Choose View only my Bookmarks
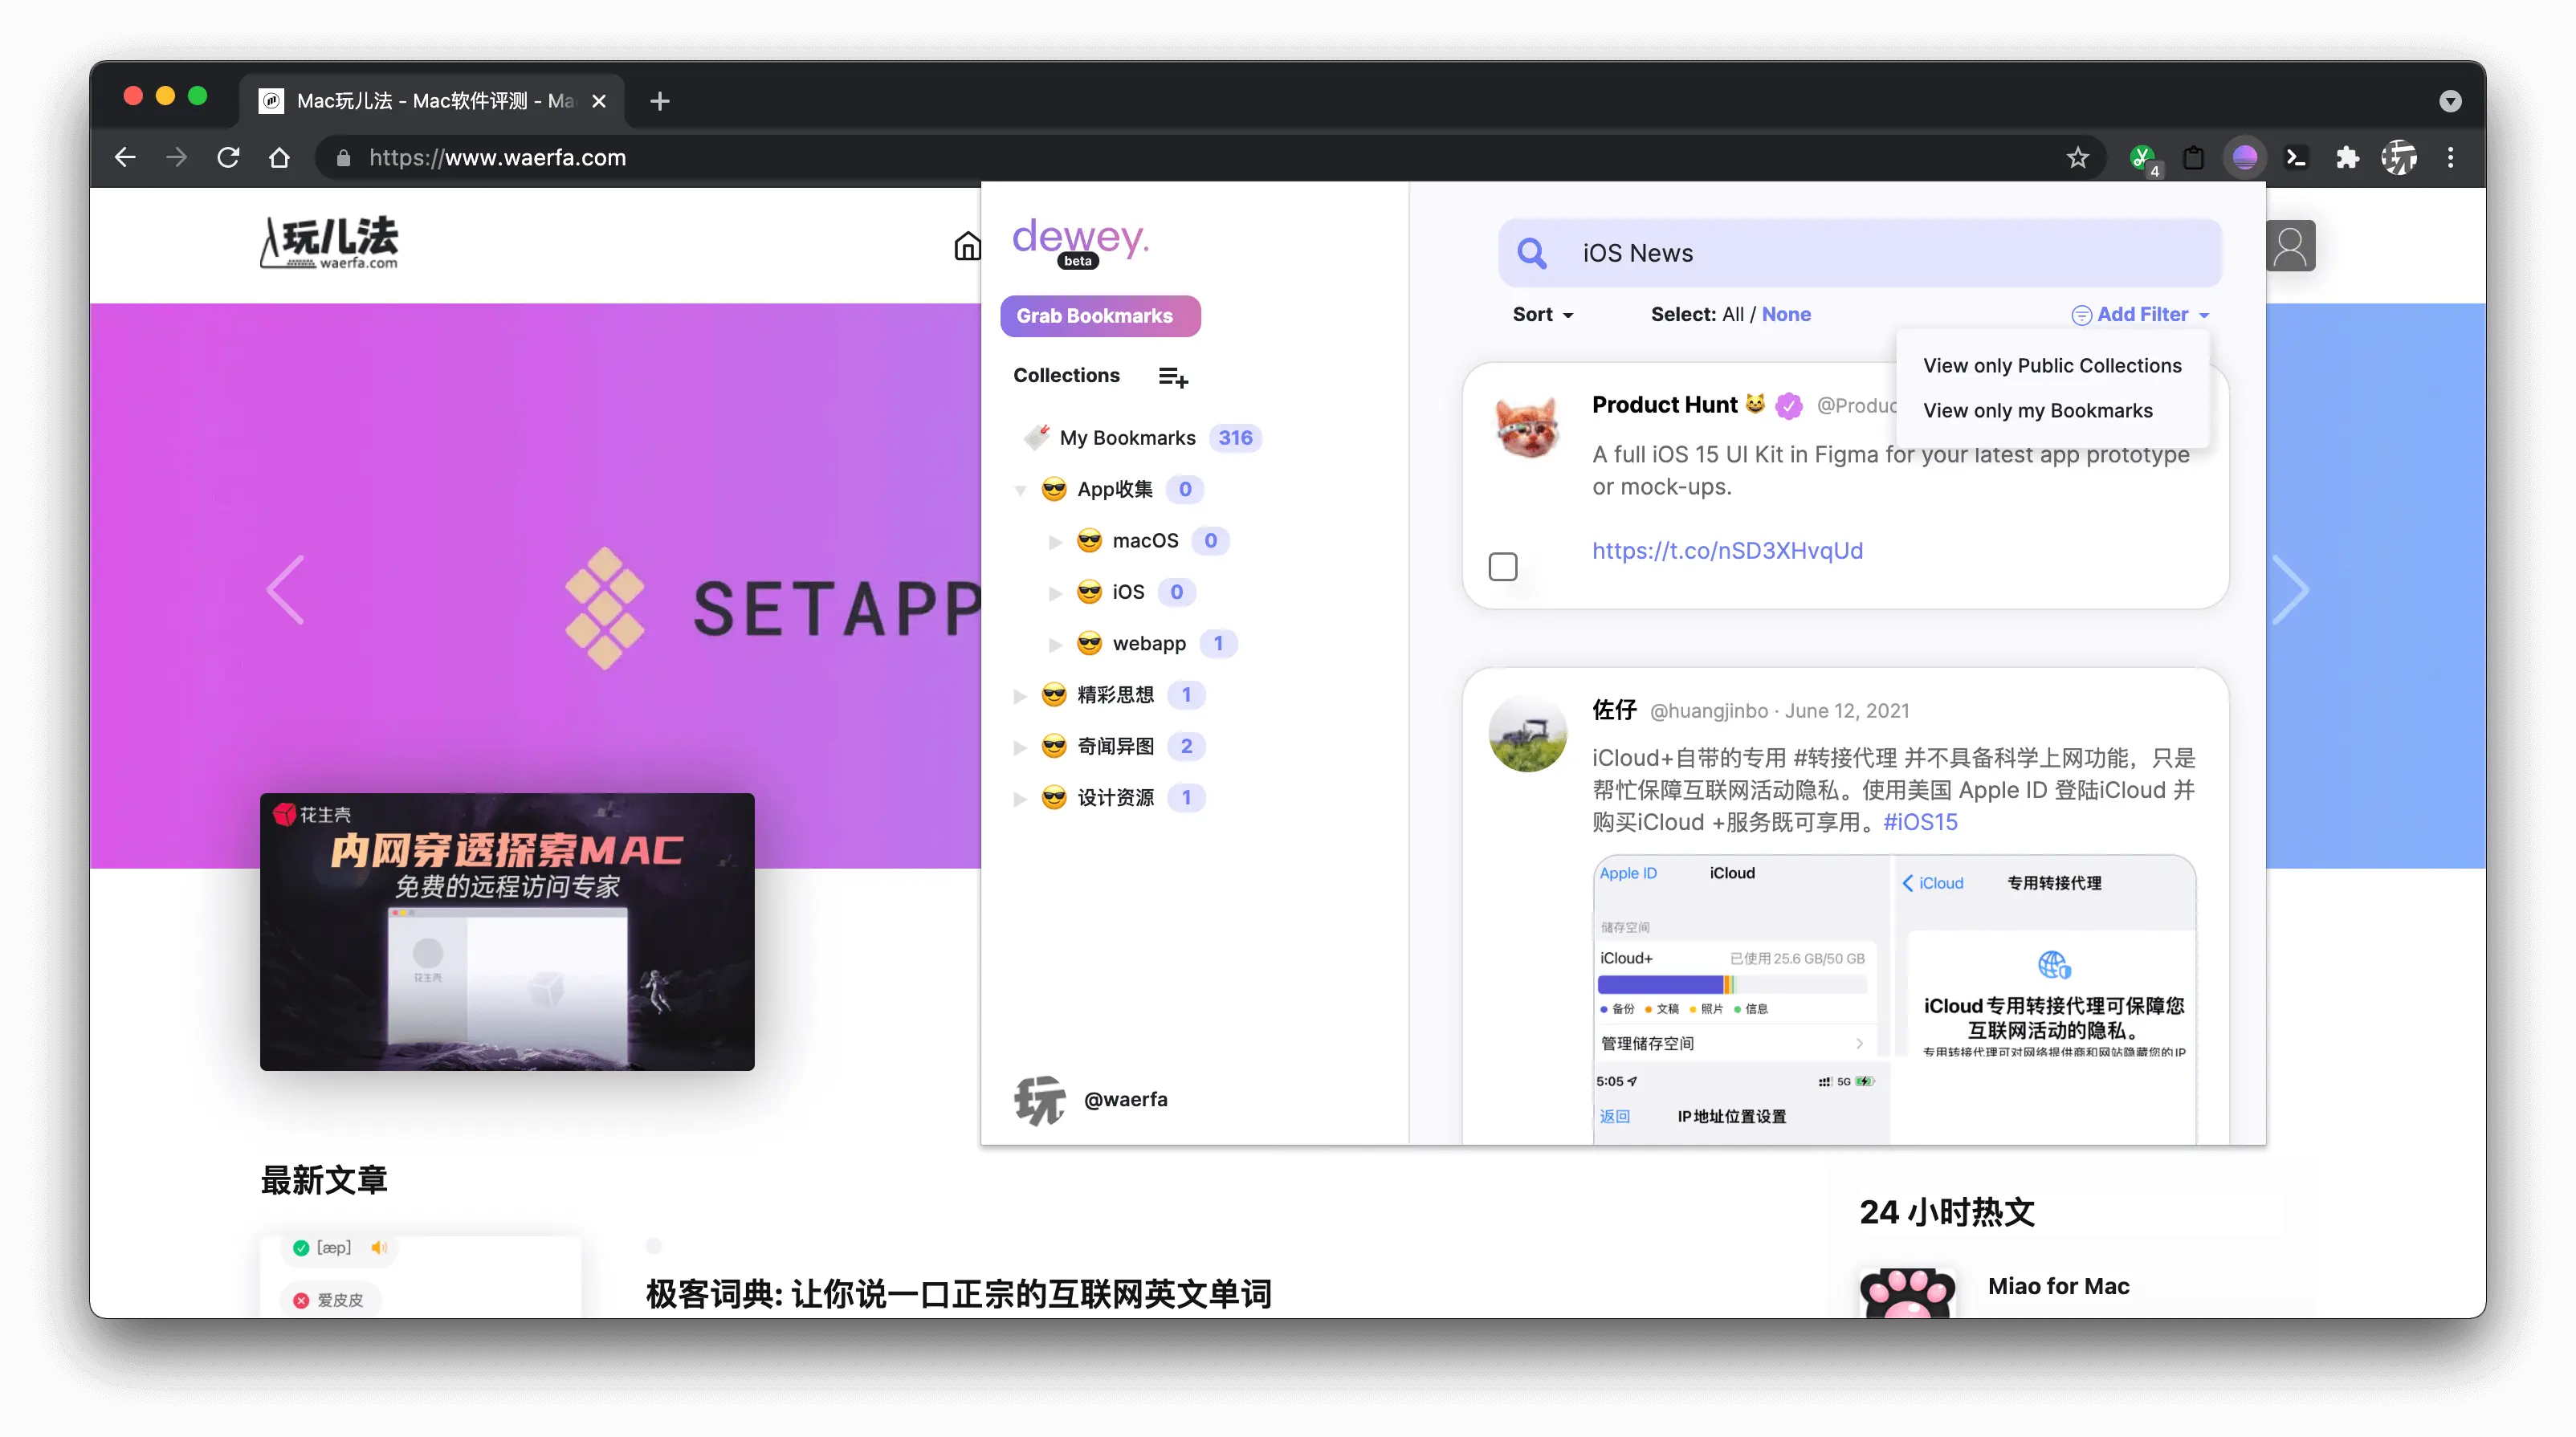 [2037, 411]
